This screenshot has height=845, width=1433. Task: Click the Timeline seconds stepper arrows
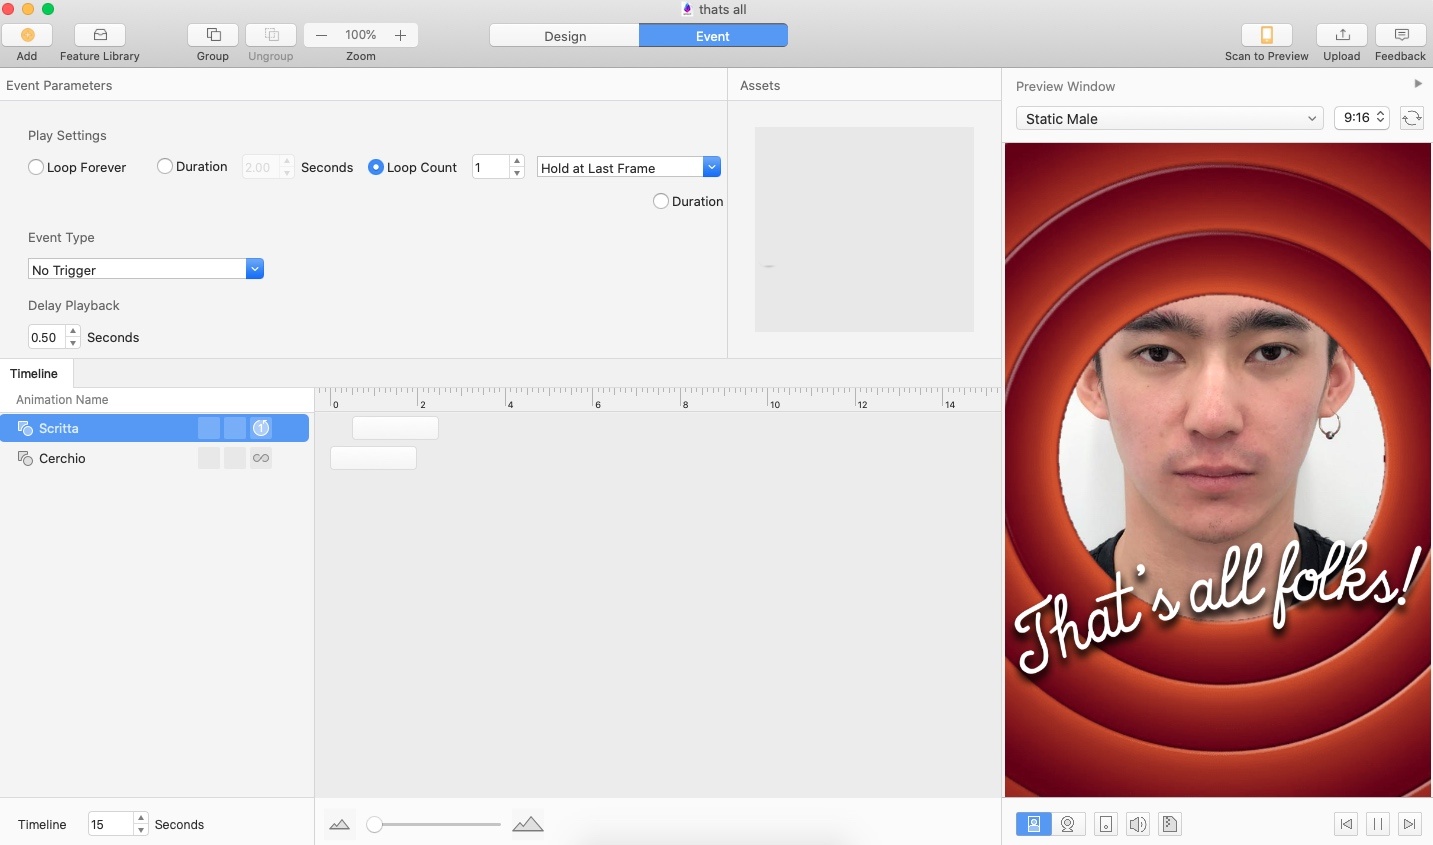[141, 824]
